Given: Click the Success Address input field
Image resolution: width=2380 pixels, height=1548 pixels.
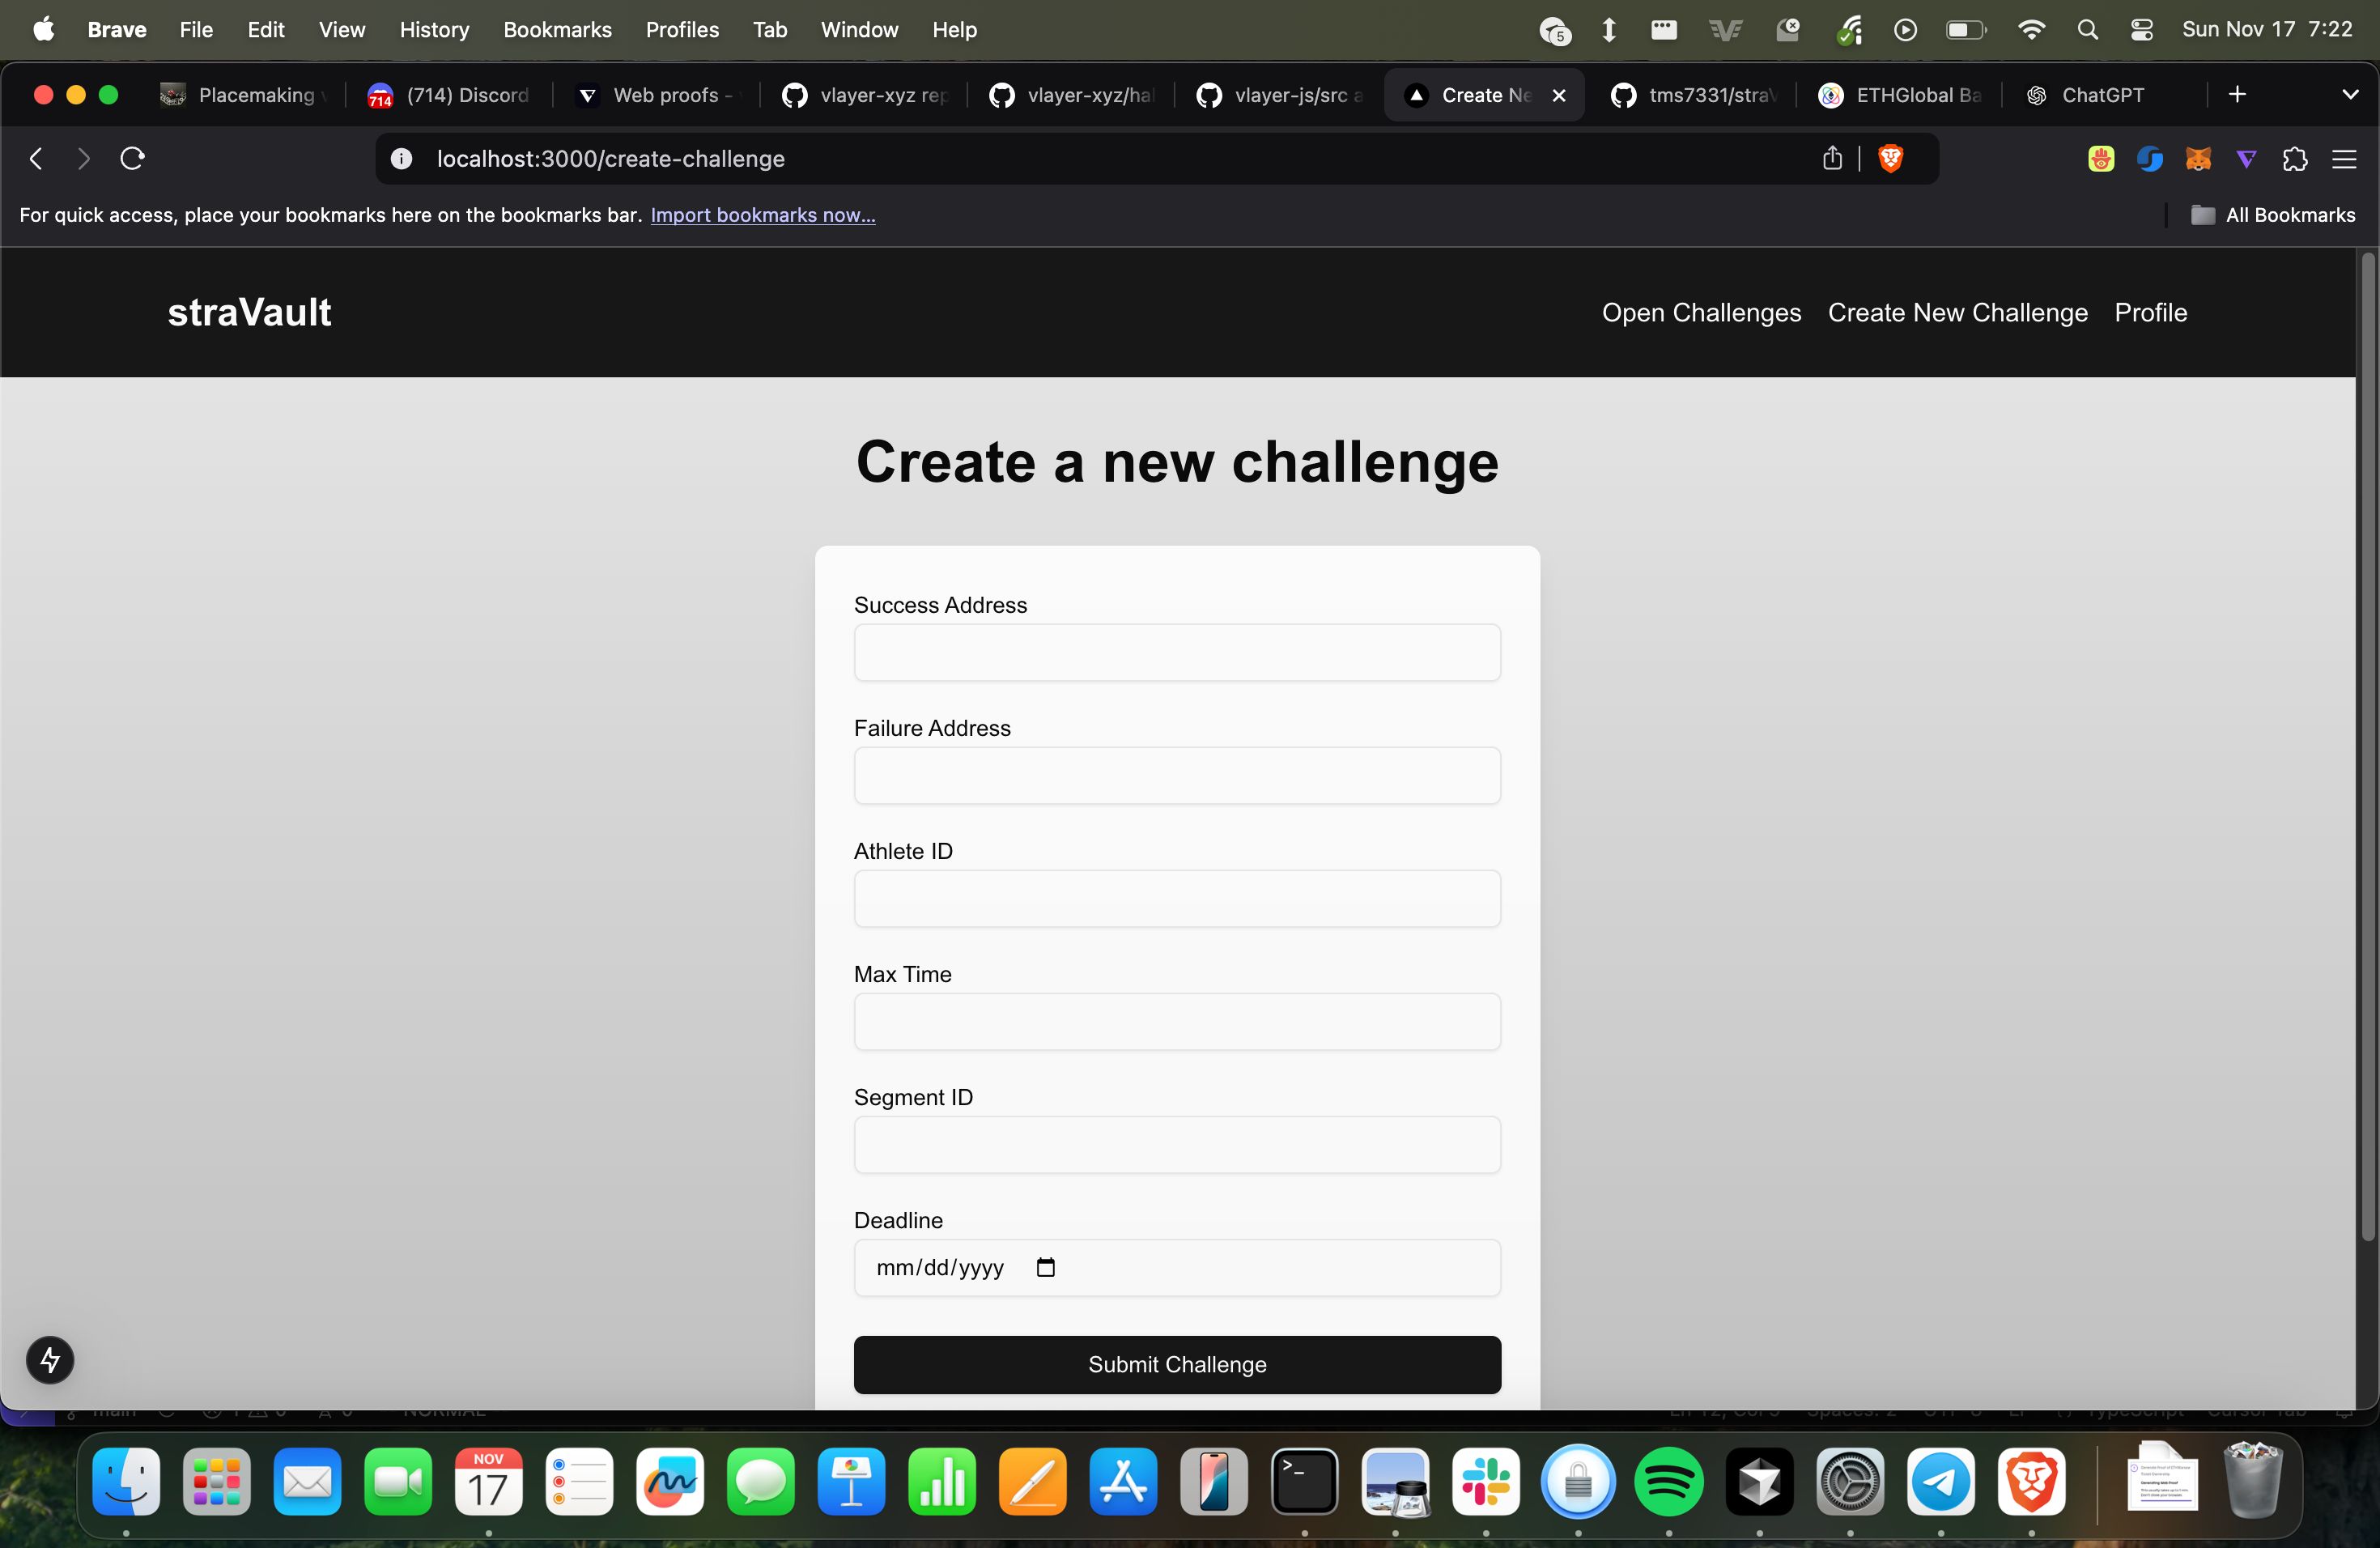Looking at the screenshot, I should point(1176,653).
